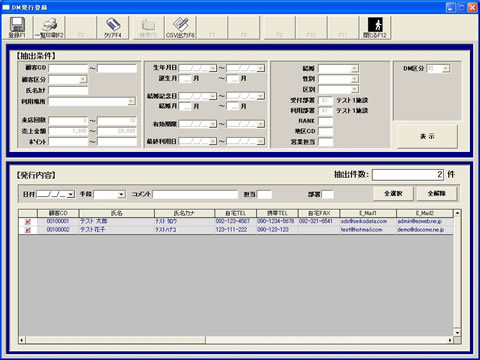Click the RANK input field
Image resolution: width=480 pixels, height=360 pixels.
click(325, 121)
